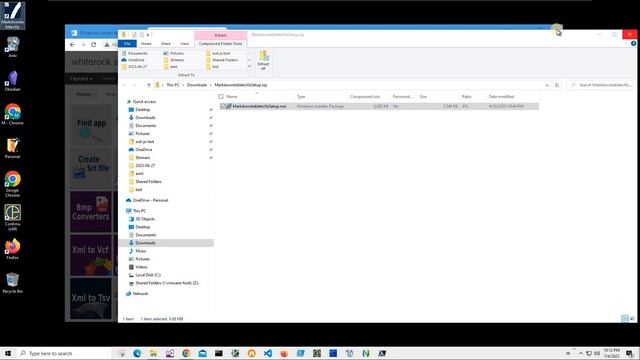Click taskbar Type here to search box

[x=64, y=353]
